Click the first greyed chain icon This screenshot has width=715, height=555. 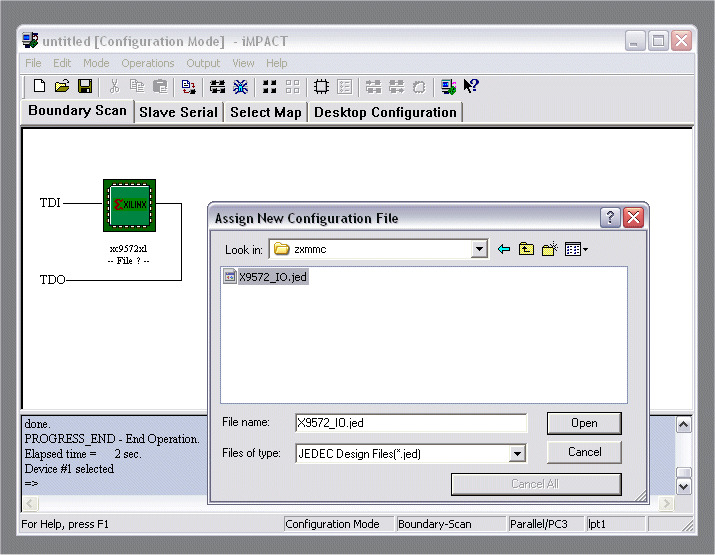point(373,86)
